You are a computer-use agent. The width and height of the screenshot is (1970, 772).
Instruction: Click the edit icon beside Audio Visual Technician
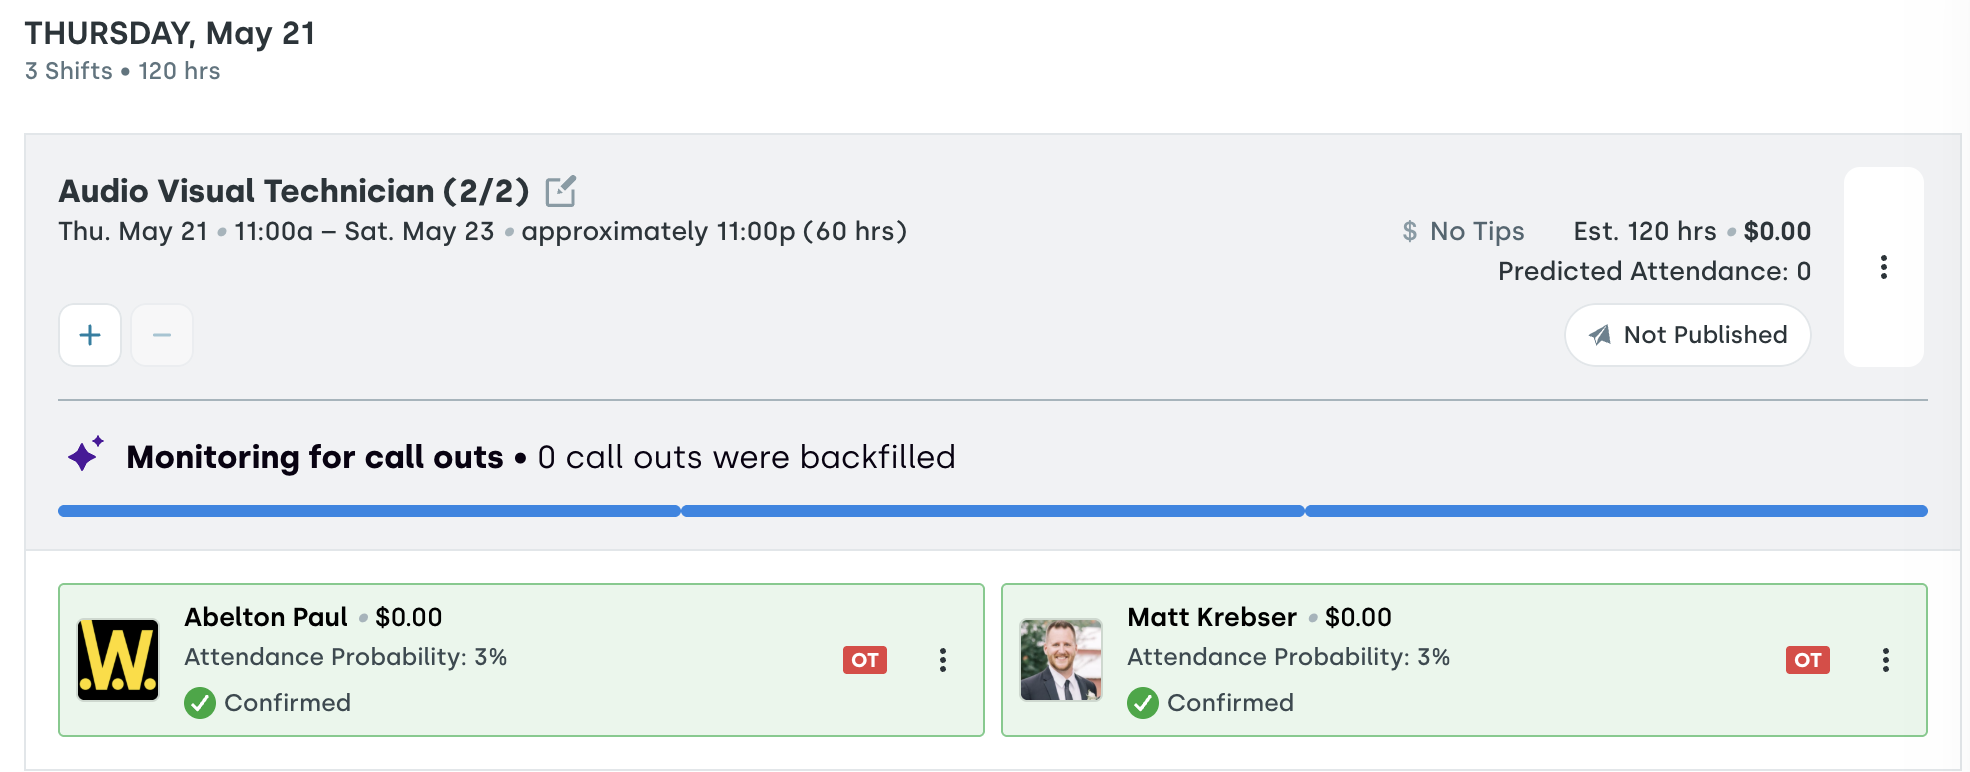point(560,191)
